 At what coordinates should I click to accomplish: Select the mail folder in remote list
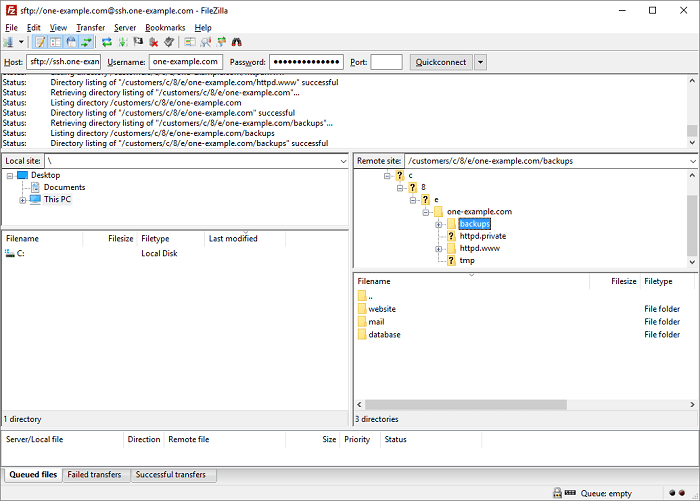(376, 322)
